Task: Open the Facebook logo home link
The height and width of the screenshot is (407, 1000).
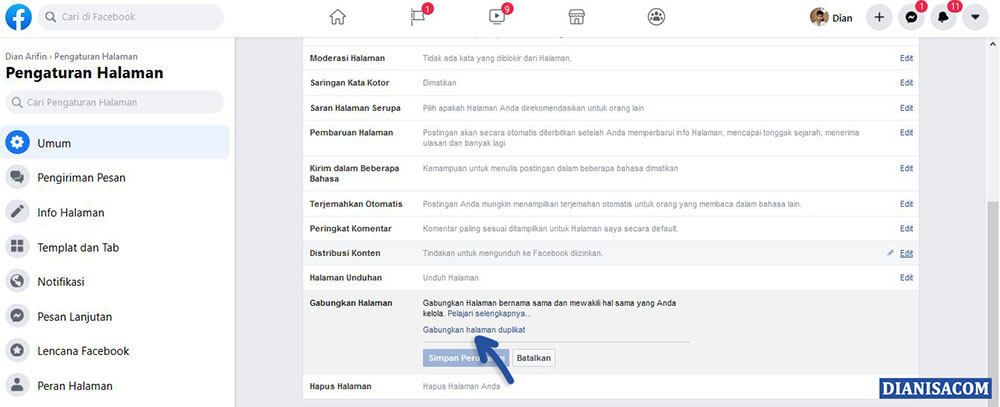Action: [x=18, y=17]
